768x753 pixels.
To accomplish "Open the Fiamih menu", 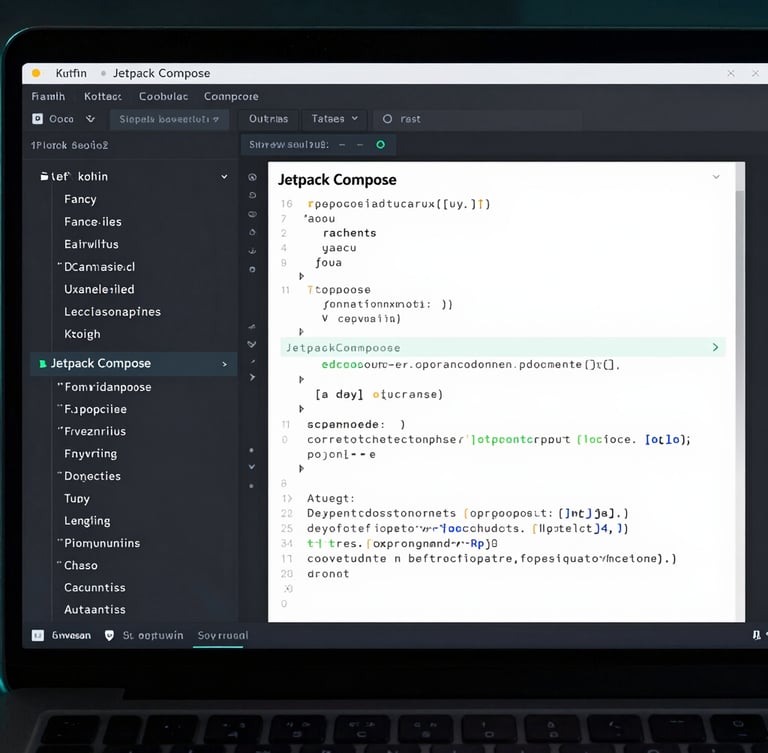I will (48, 97).
